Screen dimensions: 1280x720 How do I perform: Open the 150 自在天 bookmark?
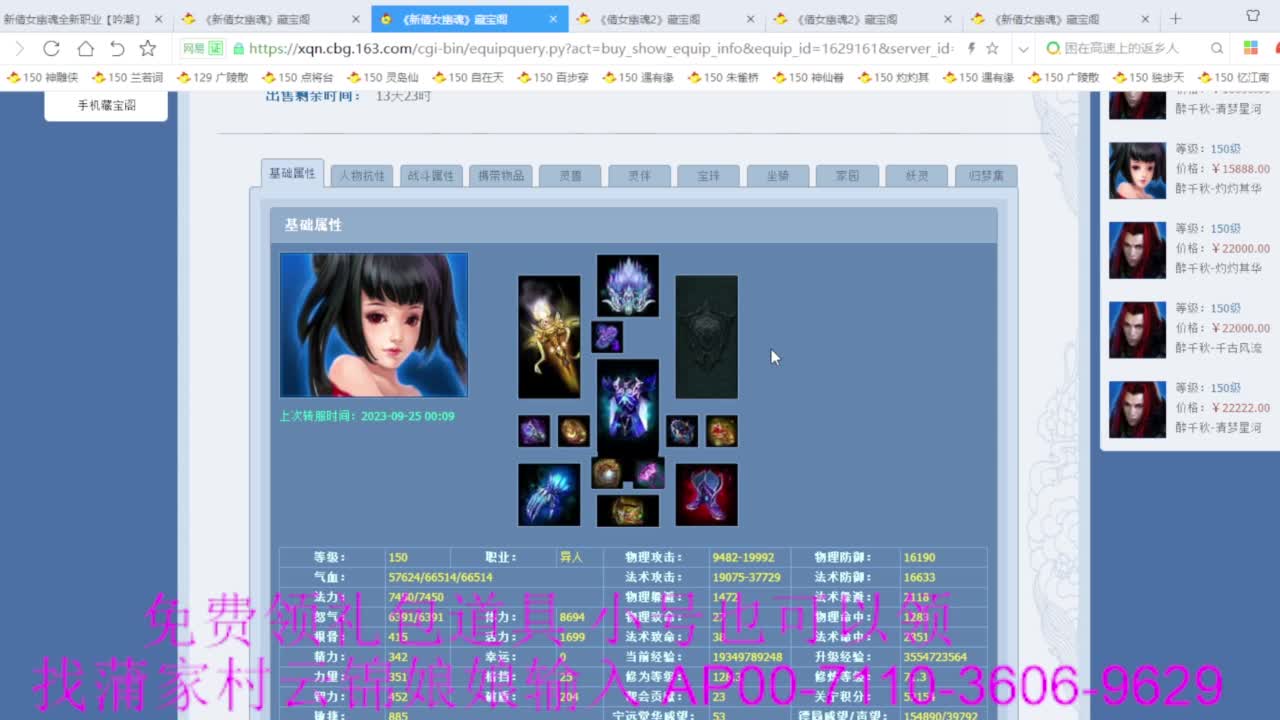click(x=467, y=77)
